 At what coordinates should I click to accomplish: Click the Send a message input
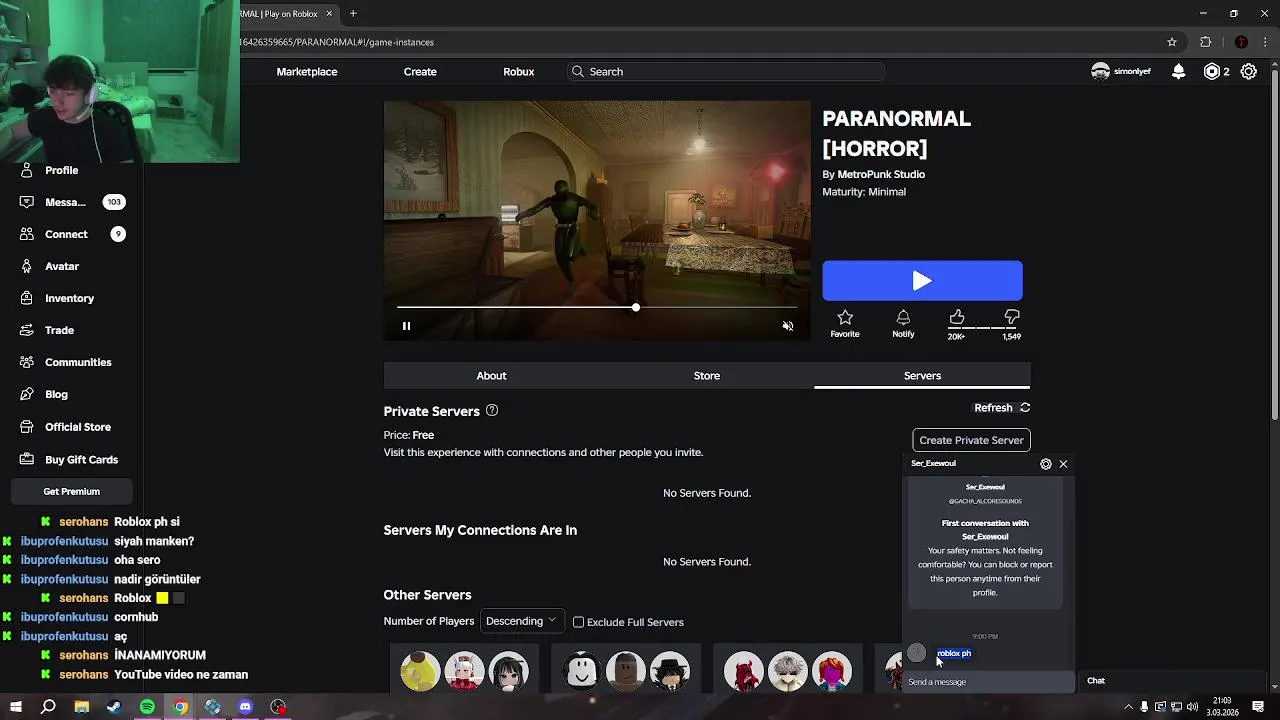[988, 682]
